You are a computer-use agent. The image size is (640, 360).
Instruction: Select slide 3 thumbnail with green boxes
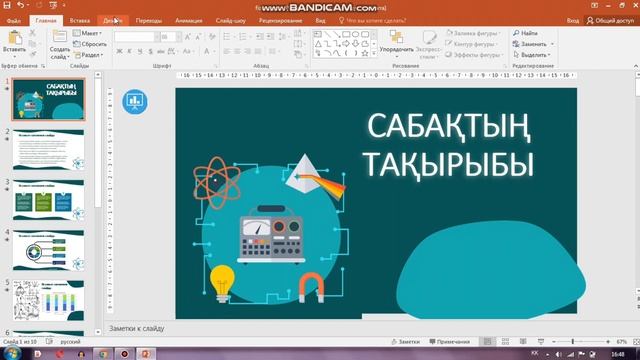(49, 200)
